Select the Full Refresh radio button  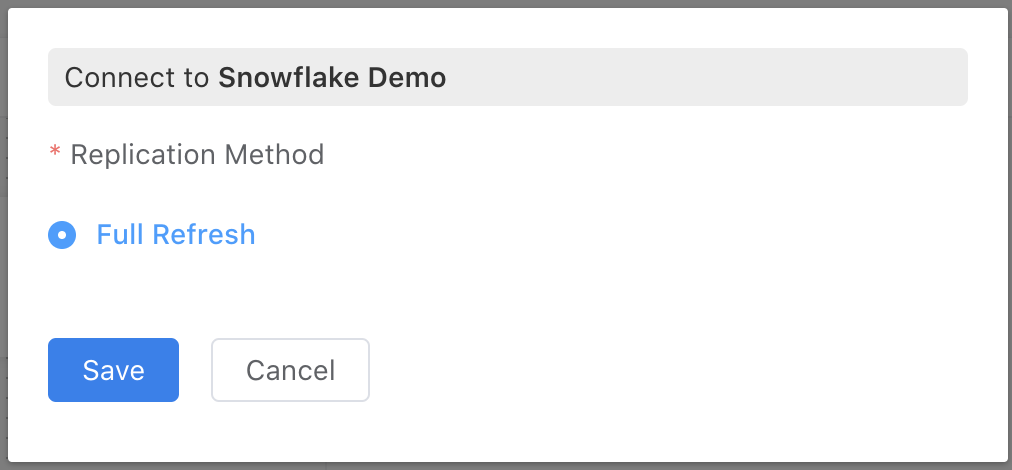coord(62,235)
